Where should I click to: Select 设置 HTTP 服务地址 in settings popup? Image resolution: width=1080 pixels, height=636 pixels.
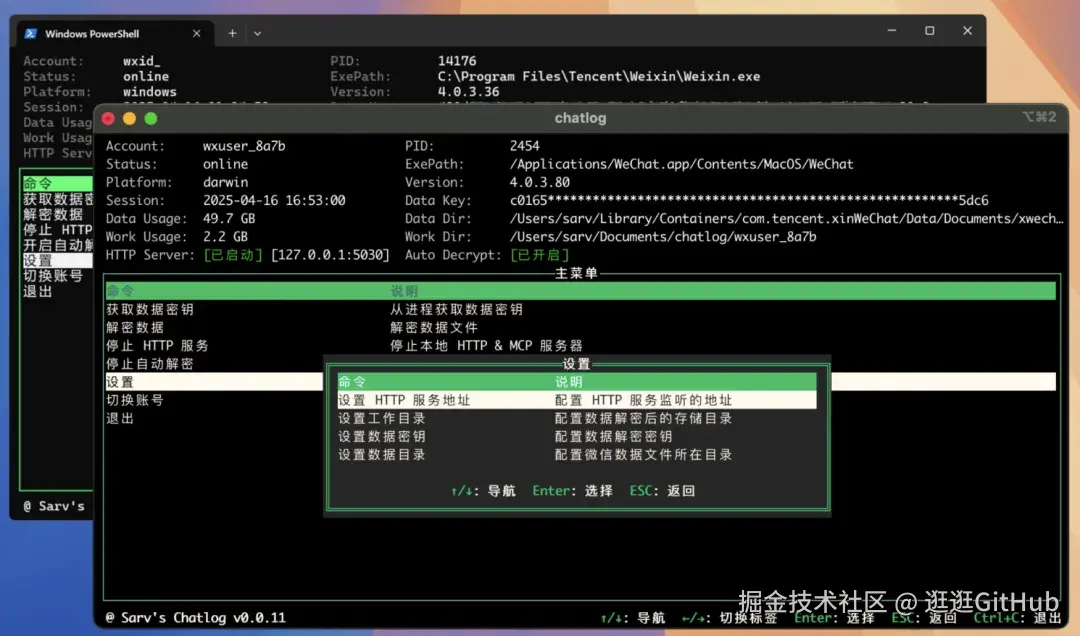[x=404, y=400]
